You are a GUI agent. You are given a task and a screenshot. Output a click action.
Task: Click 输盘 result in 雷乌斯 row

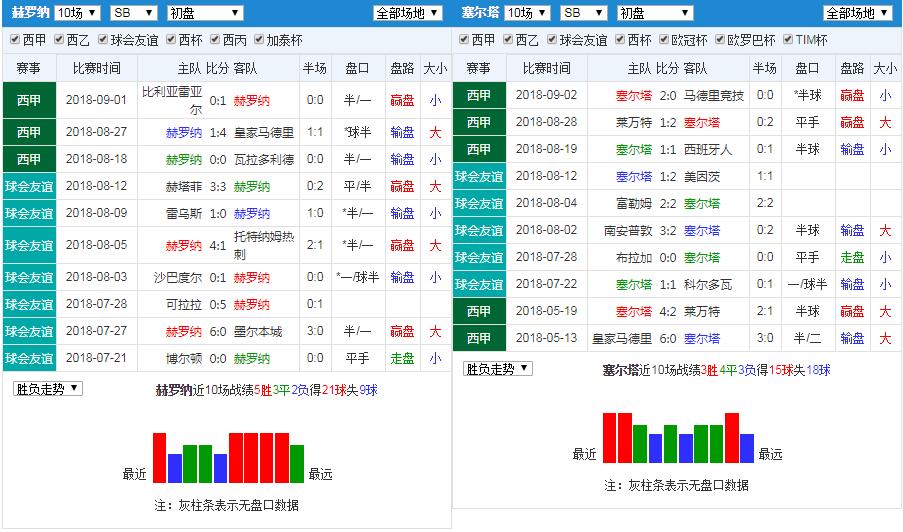402,214
